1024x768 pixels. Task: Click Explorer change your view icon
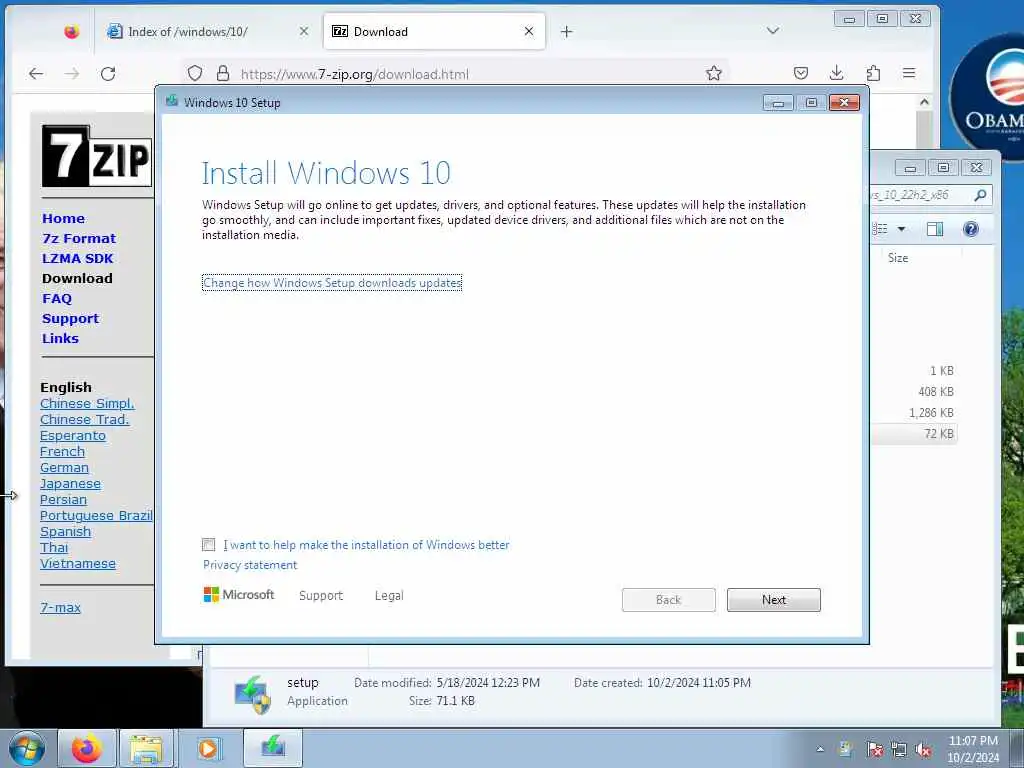pyautogui.click(x=880, y=229)
